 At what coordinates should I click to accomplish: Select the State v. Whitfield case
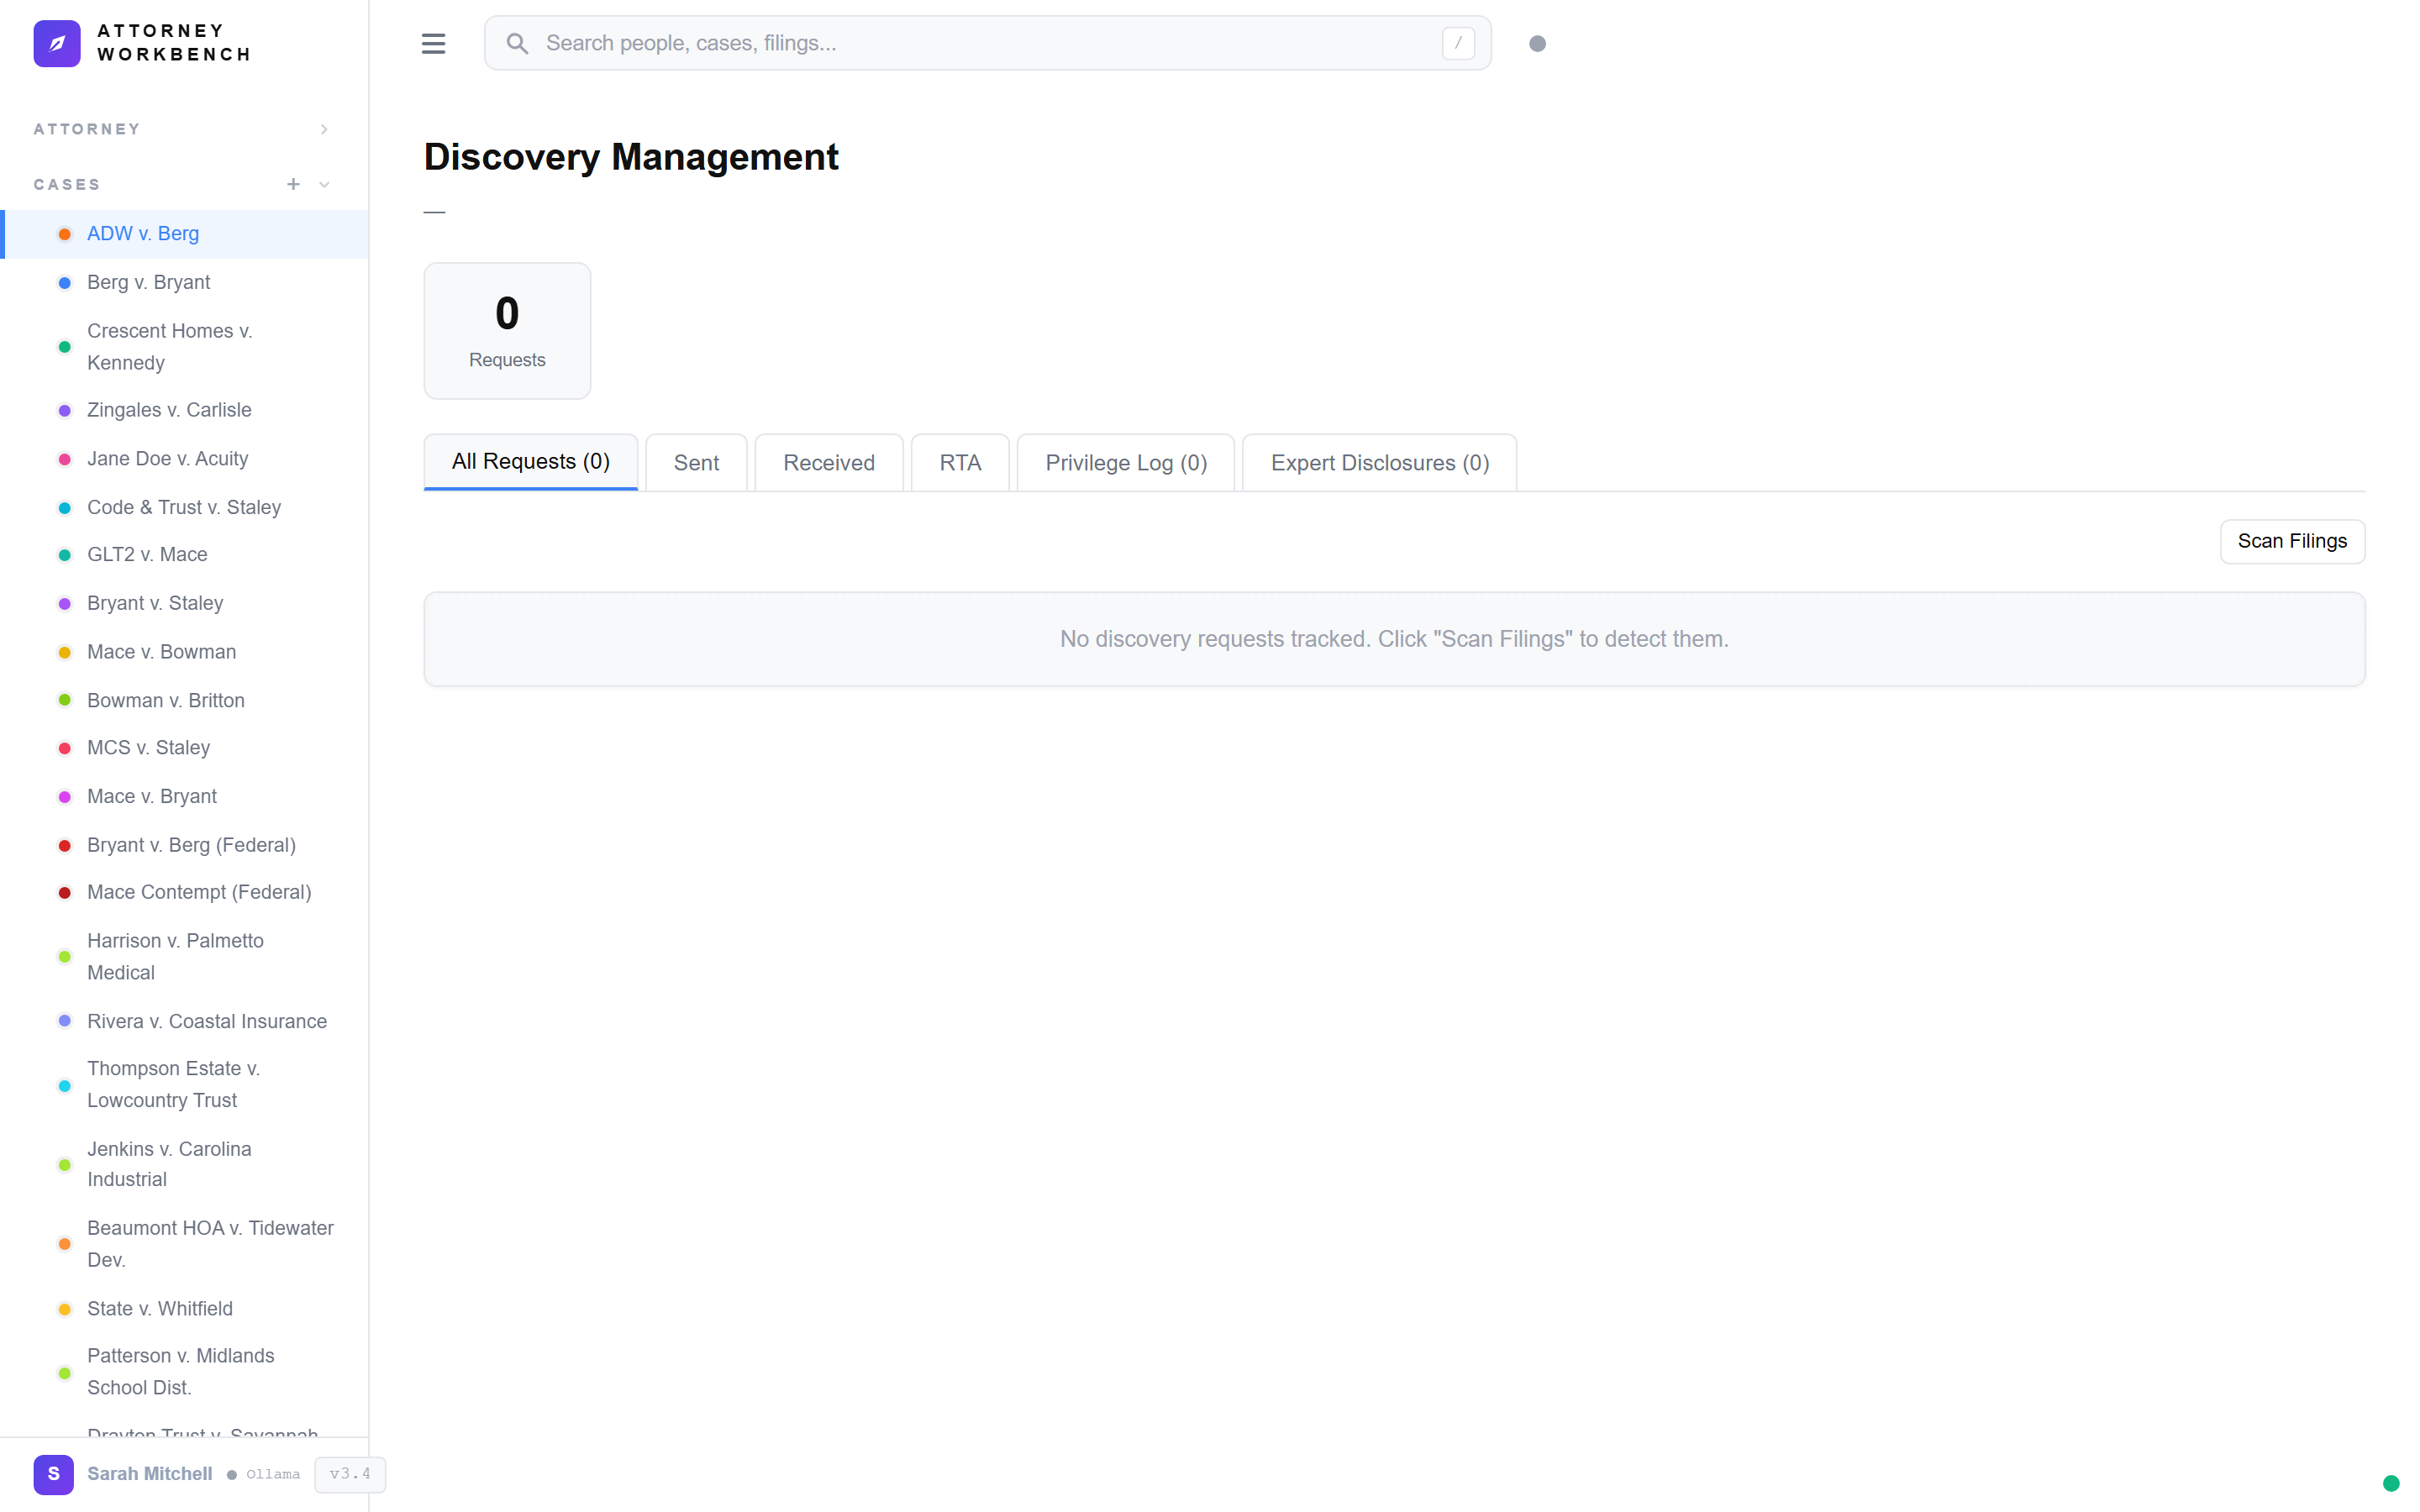[160, 1308]
